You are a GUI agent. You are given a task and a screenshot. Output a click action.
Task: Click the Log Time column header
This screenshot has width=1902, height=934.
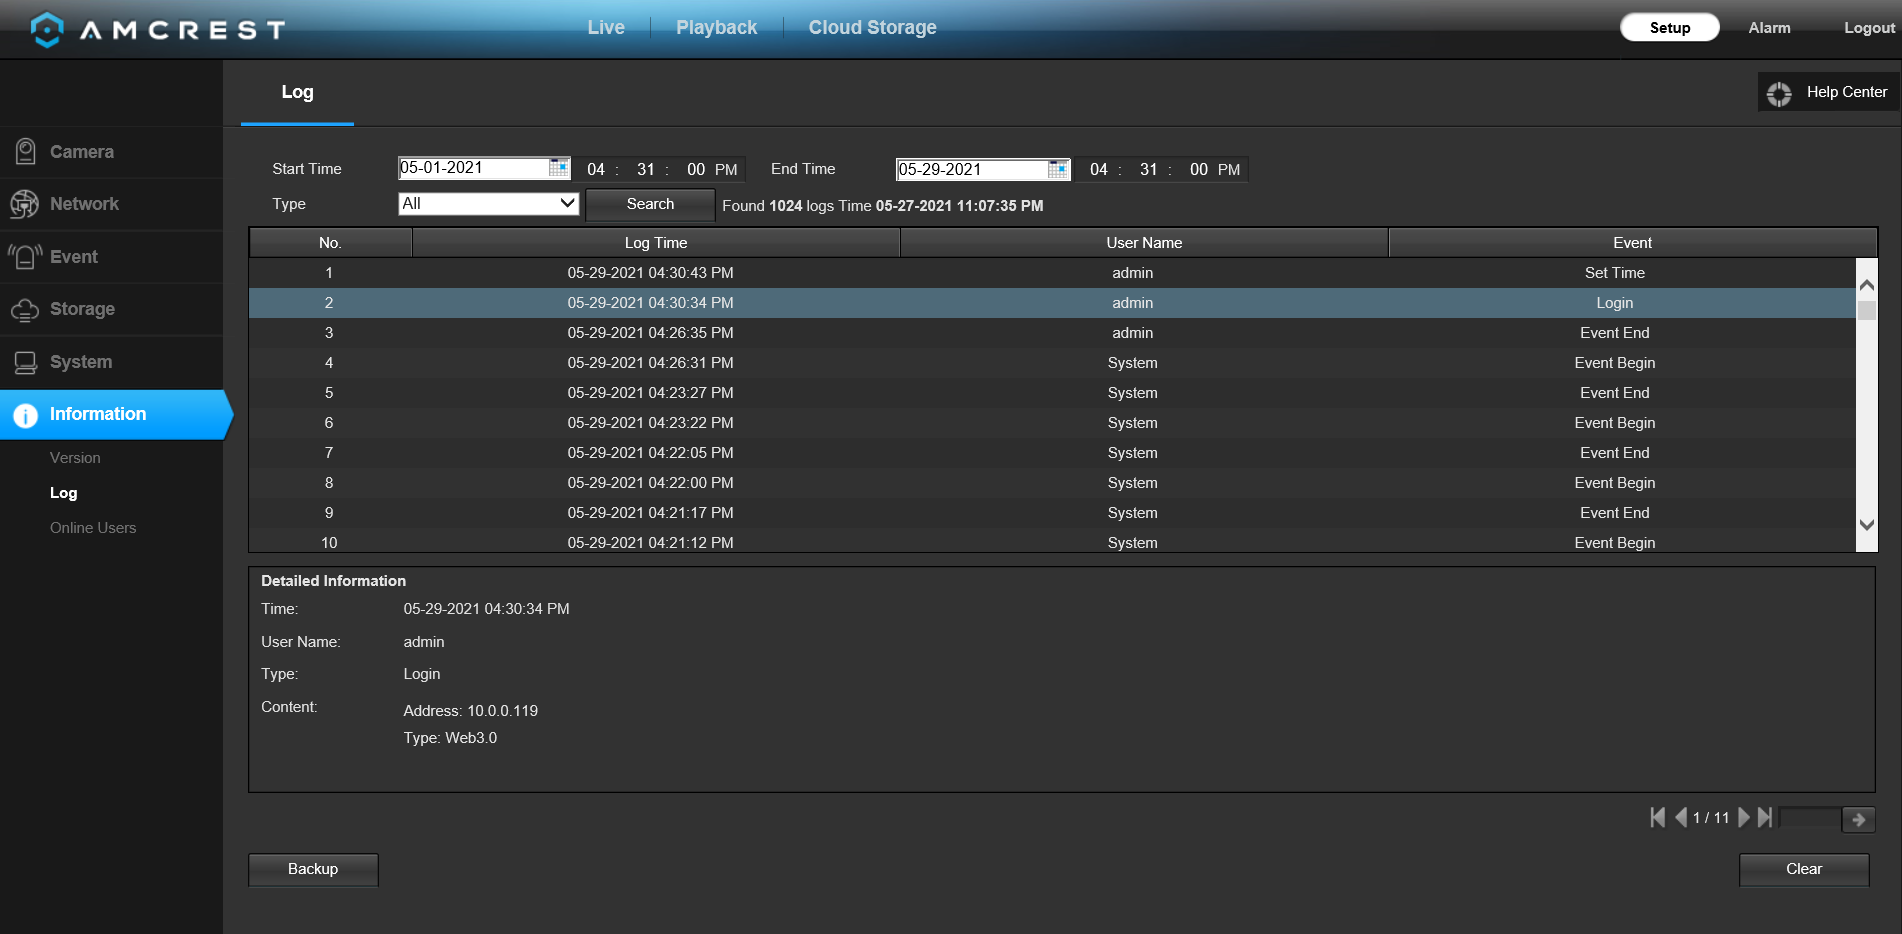click(656, 243)
